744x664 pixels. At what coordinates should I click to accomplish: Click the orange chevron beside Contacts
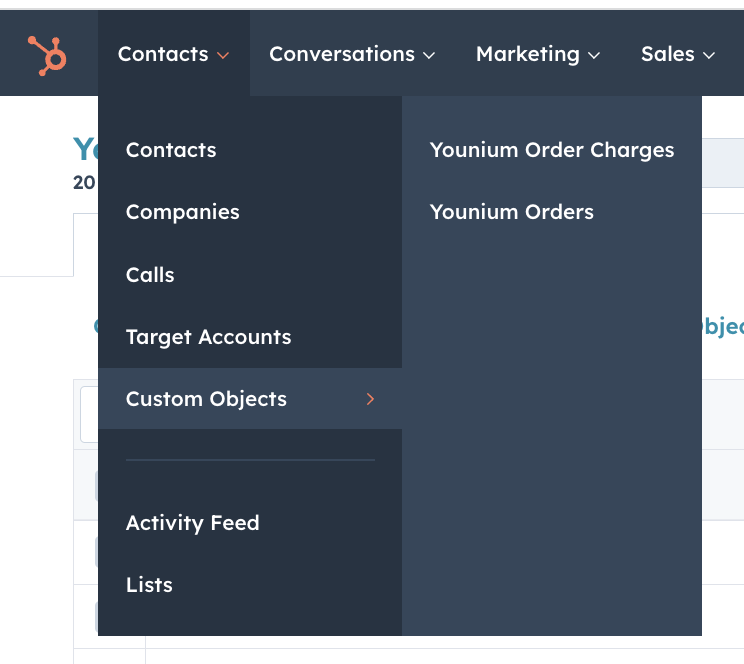click(223, 56)
